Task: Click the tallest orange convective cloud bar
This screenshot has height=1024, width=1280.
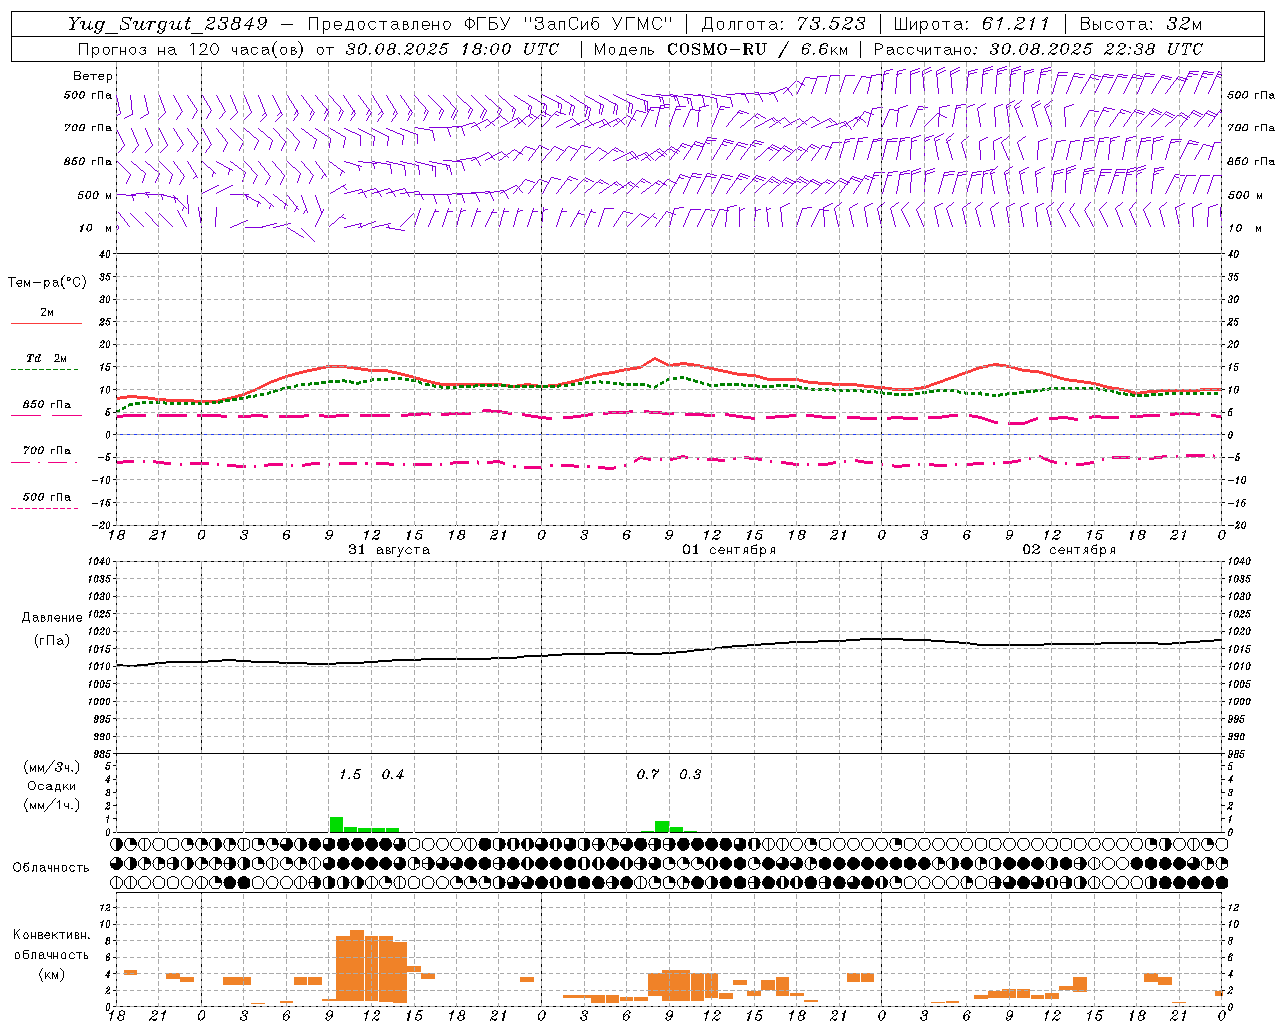Action: [x=357, y=966]
